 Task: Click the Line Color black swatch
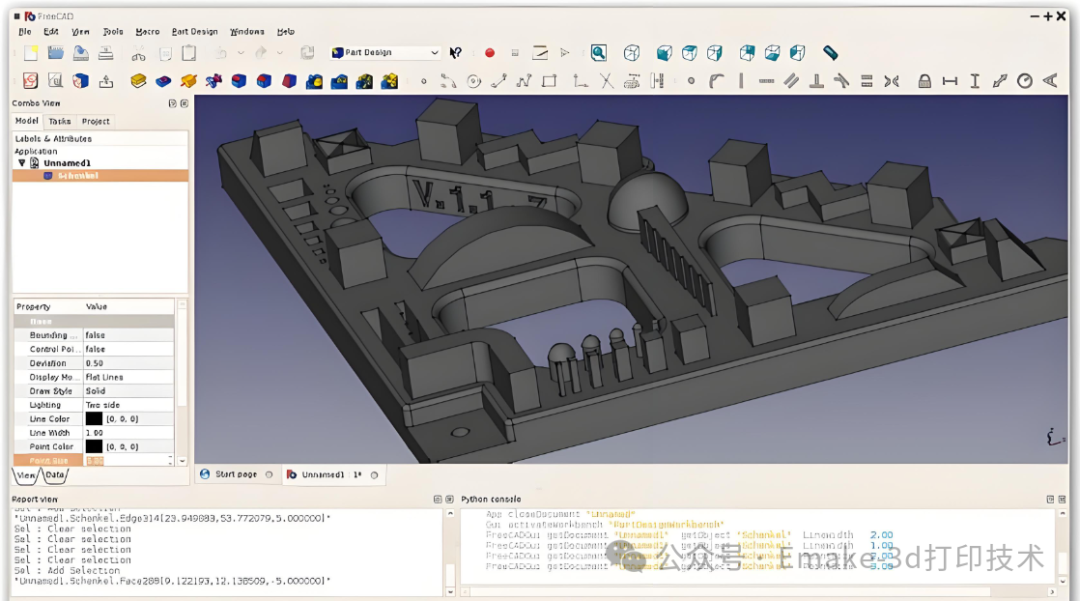tap(94, 419)
